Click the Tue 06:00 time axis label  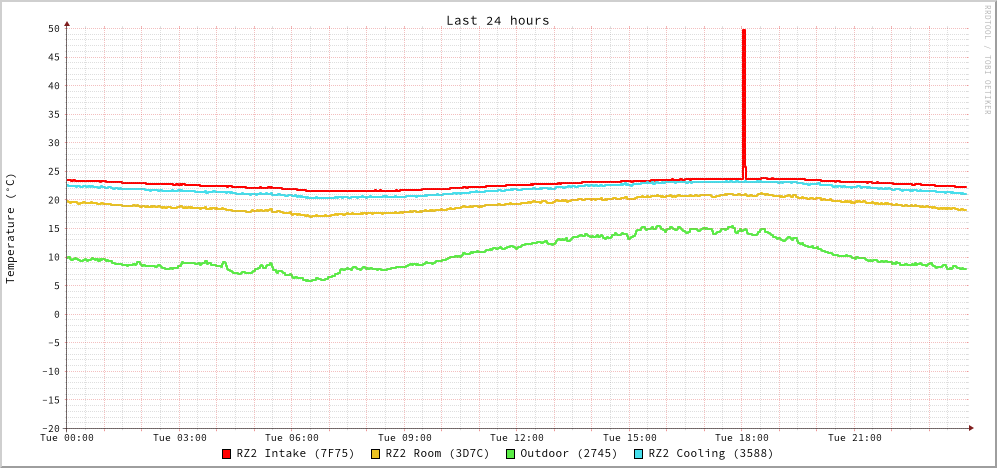point(292,438)
